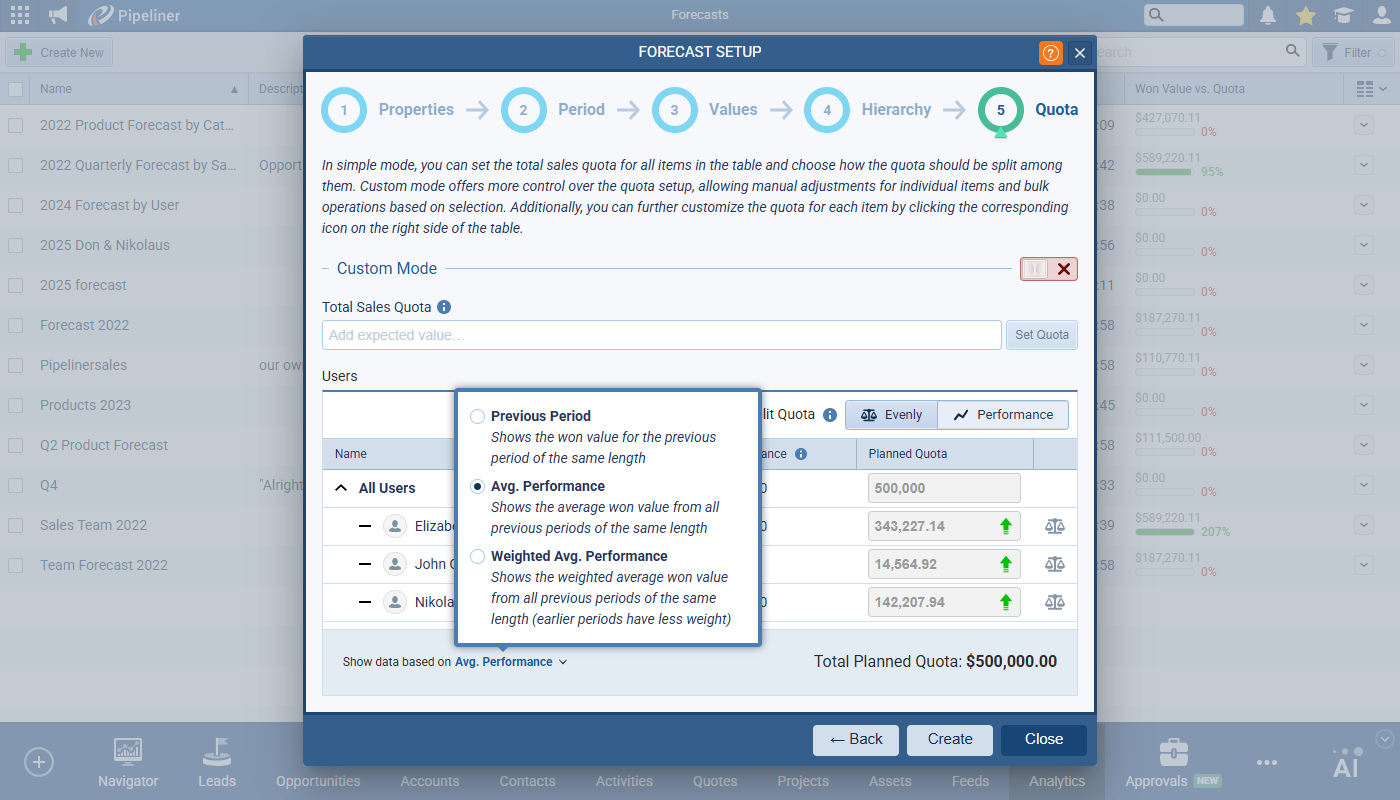Click balance scale icon for 14,564.92 quota row

(x=1055, y=564)
